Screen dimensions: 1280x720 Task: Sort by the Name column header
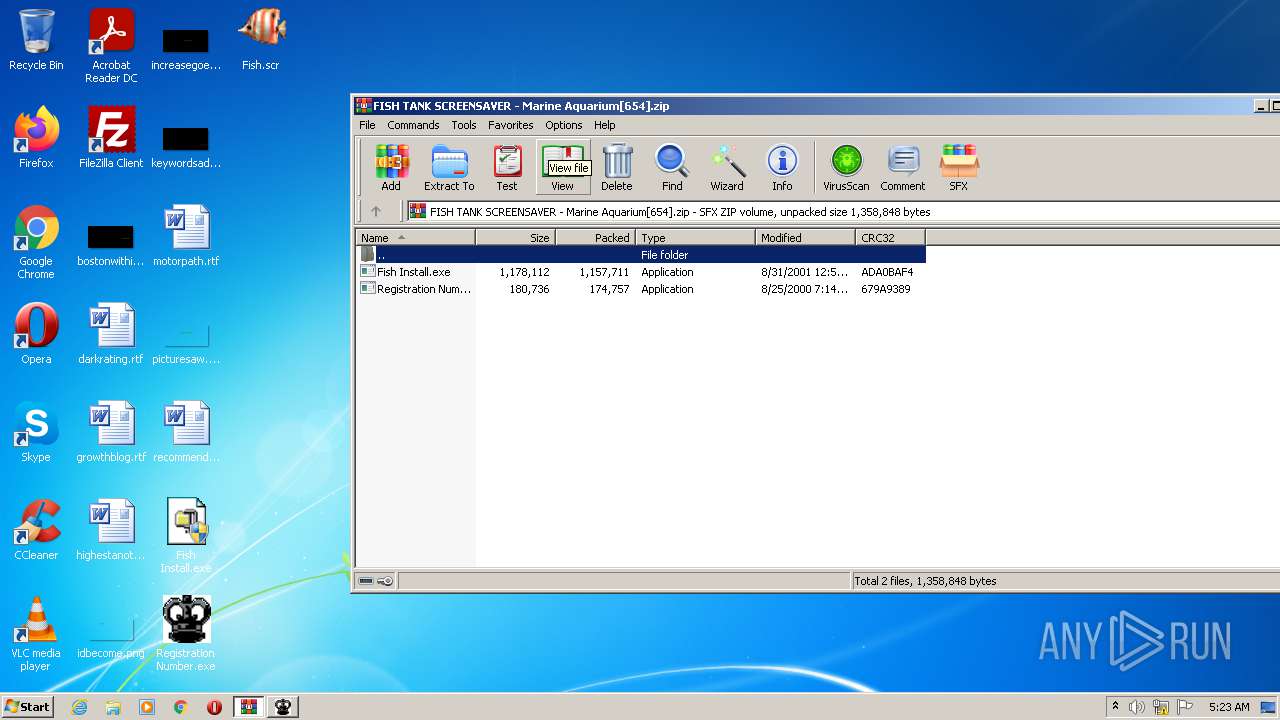point(415,238)
